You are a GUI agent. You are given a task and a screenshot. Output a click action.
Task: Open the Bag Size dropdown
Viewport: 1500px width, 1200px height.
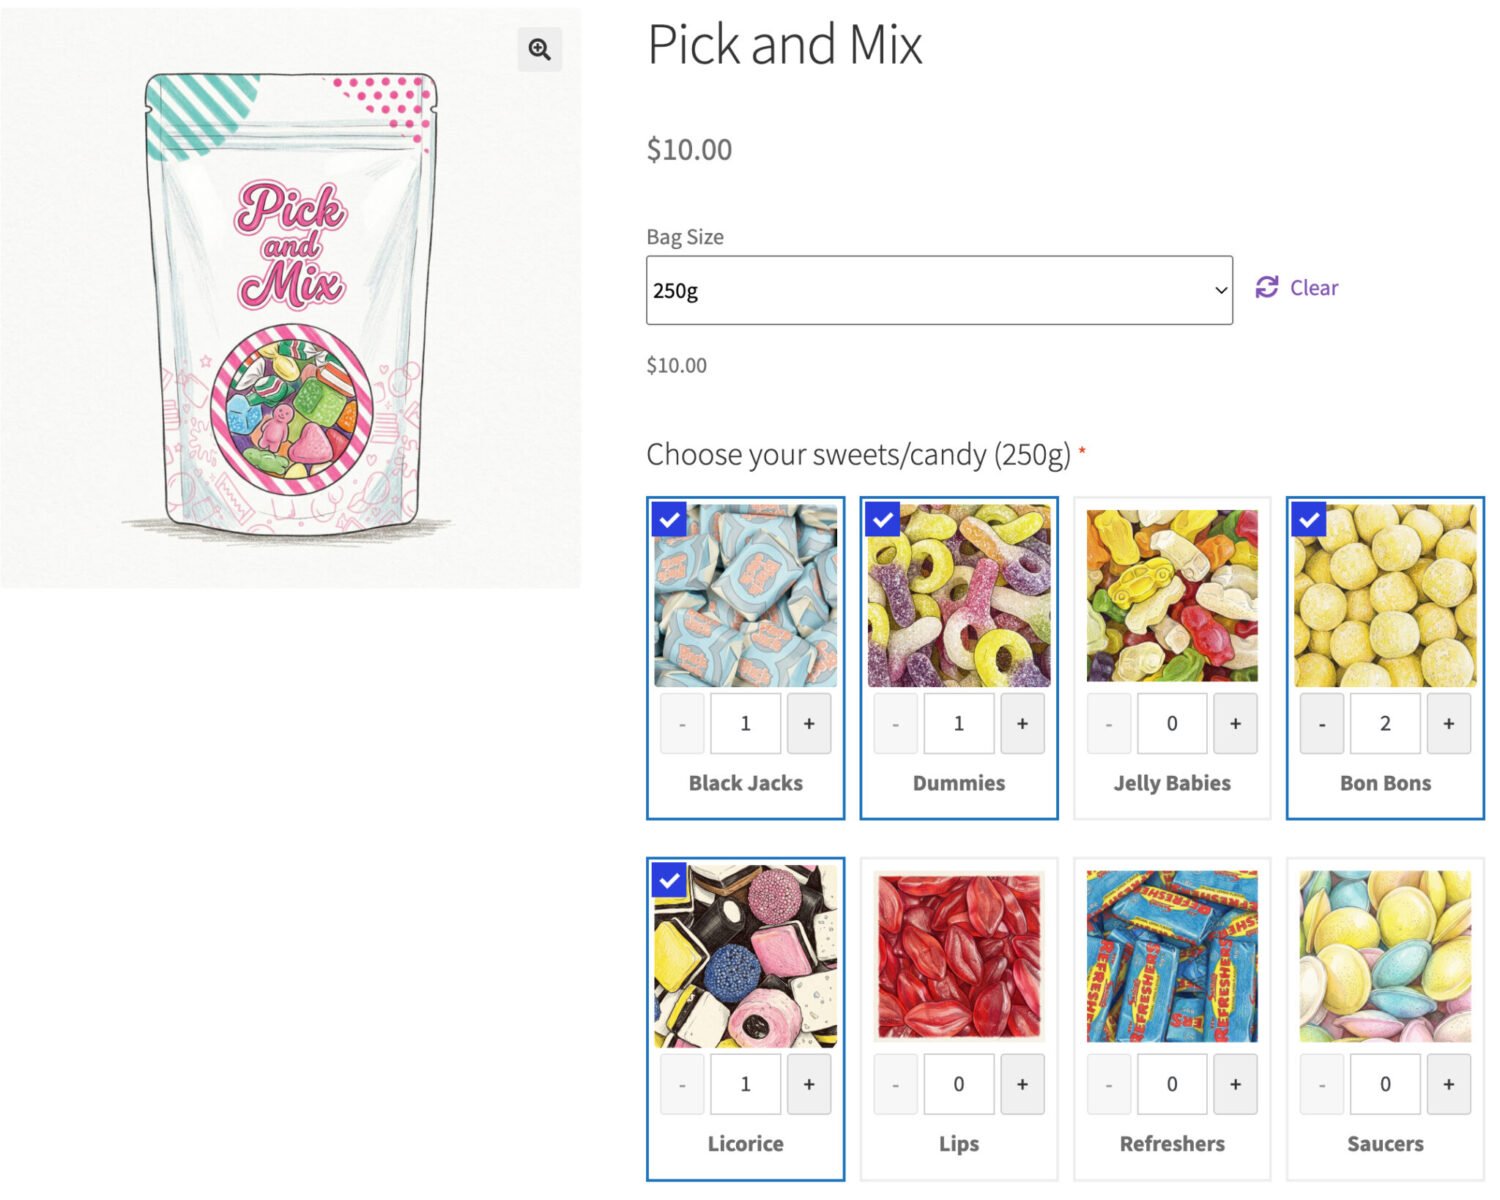point(938,289)
